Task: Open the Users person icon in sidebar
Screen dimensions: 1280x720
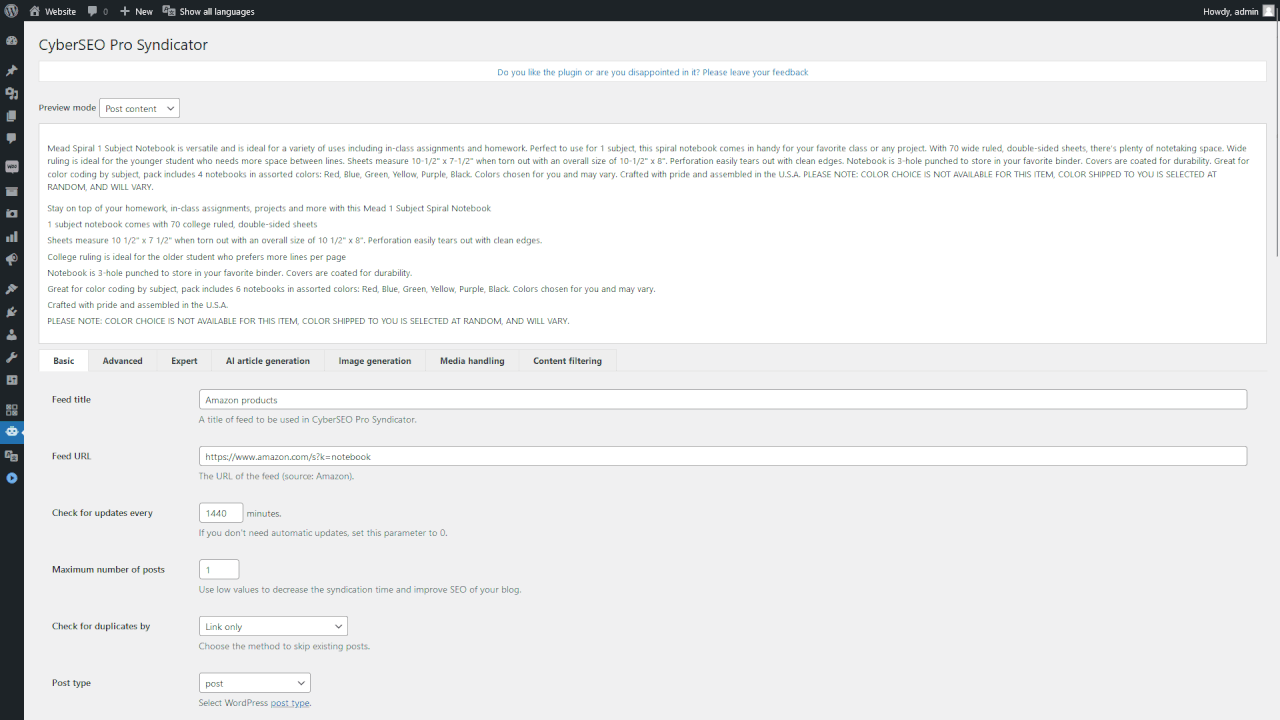Action: [12, 335]
